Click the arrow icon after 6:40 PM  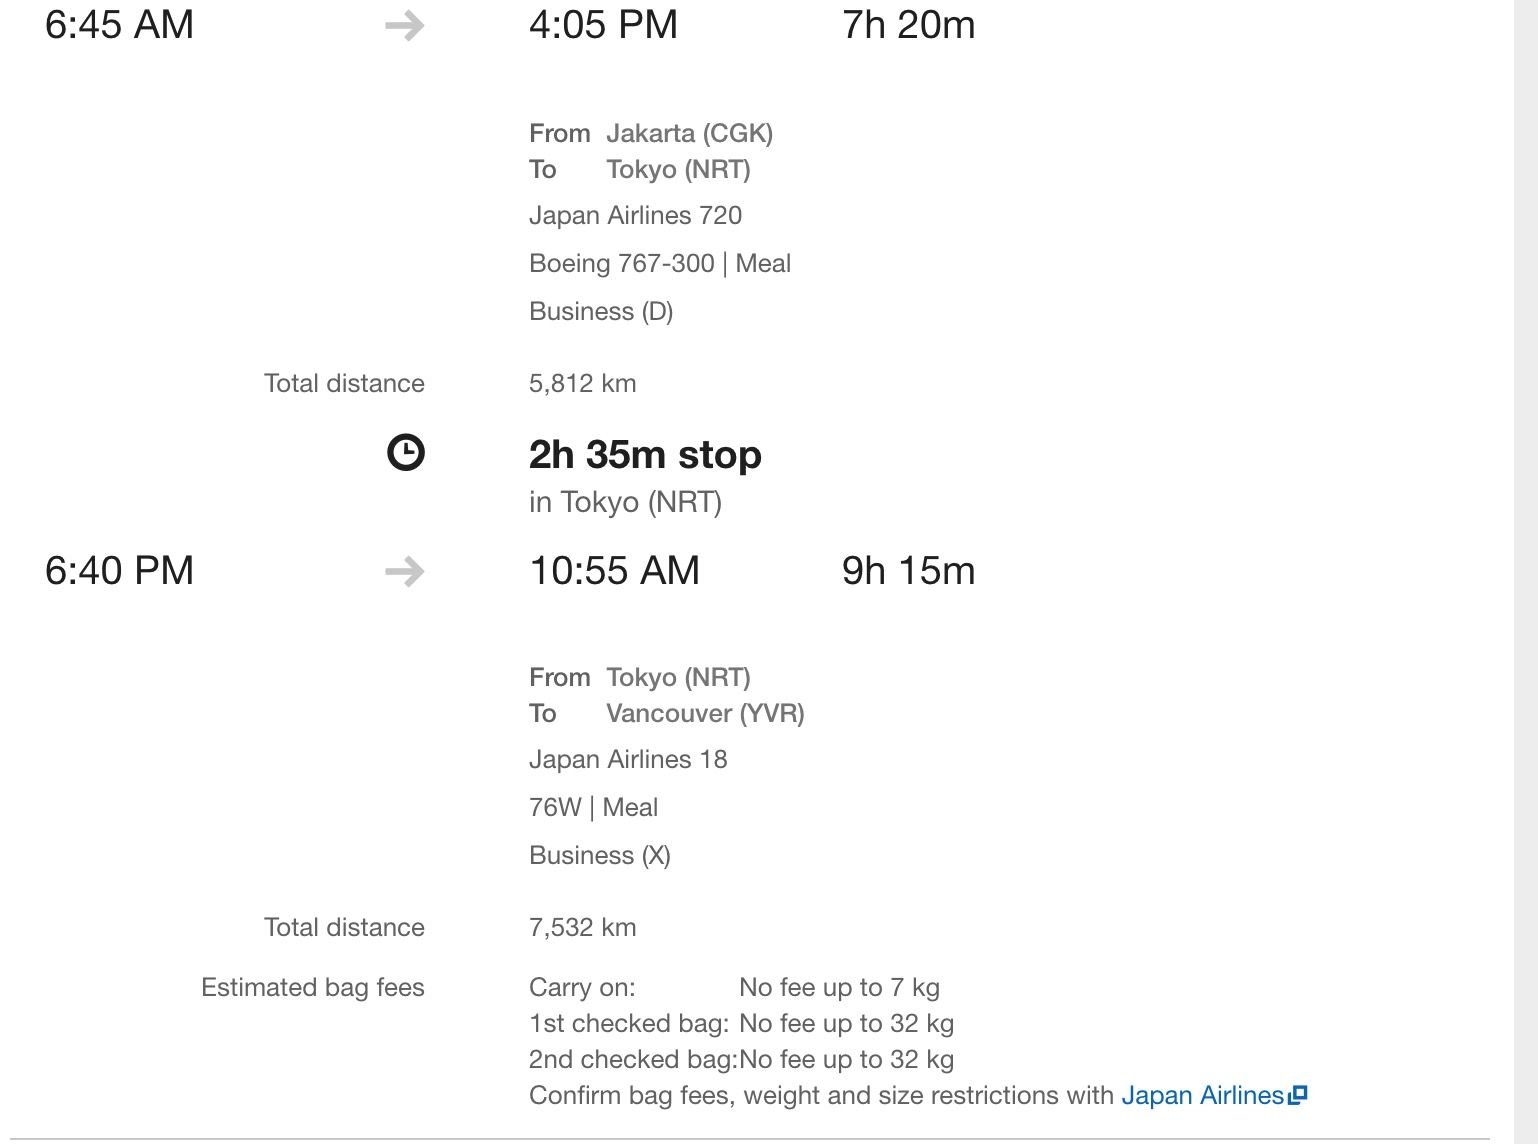(x=404, y=572)
